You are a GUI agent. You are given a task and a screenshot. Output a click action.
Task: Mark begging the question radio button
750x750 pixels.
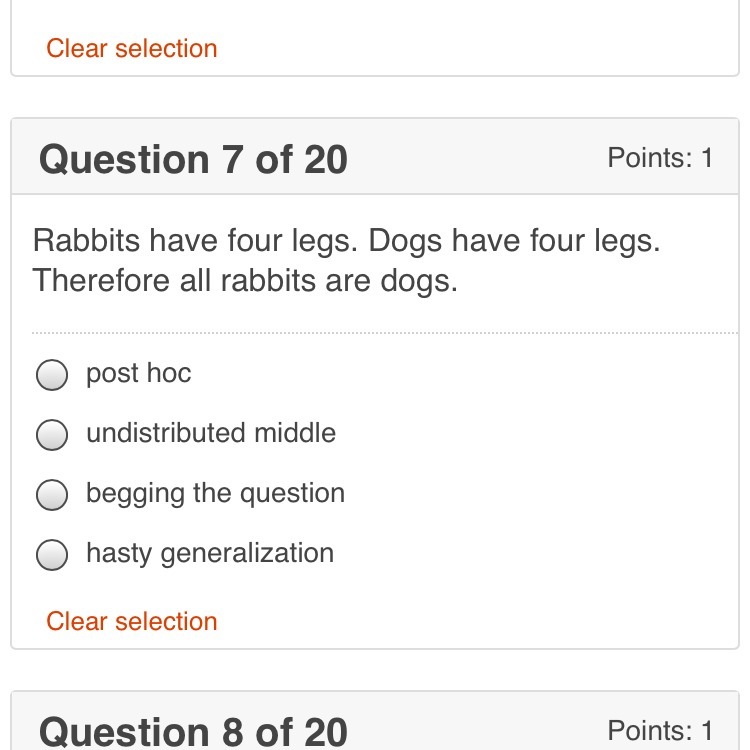click(52, 495)
